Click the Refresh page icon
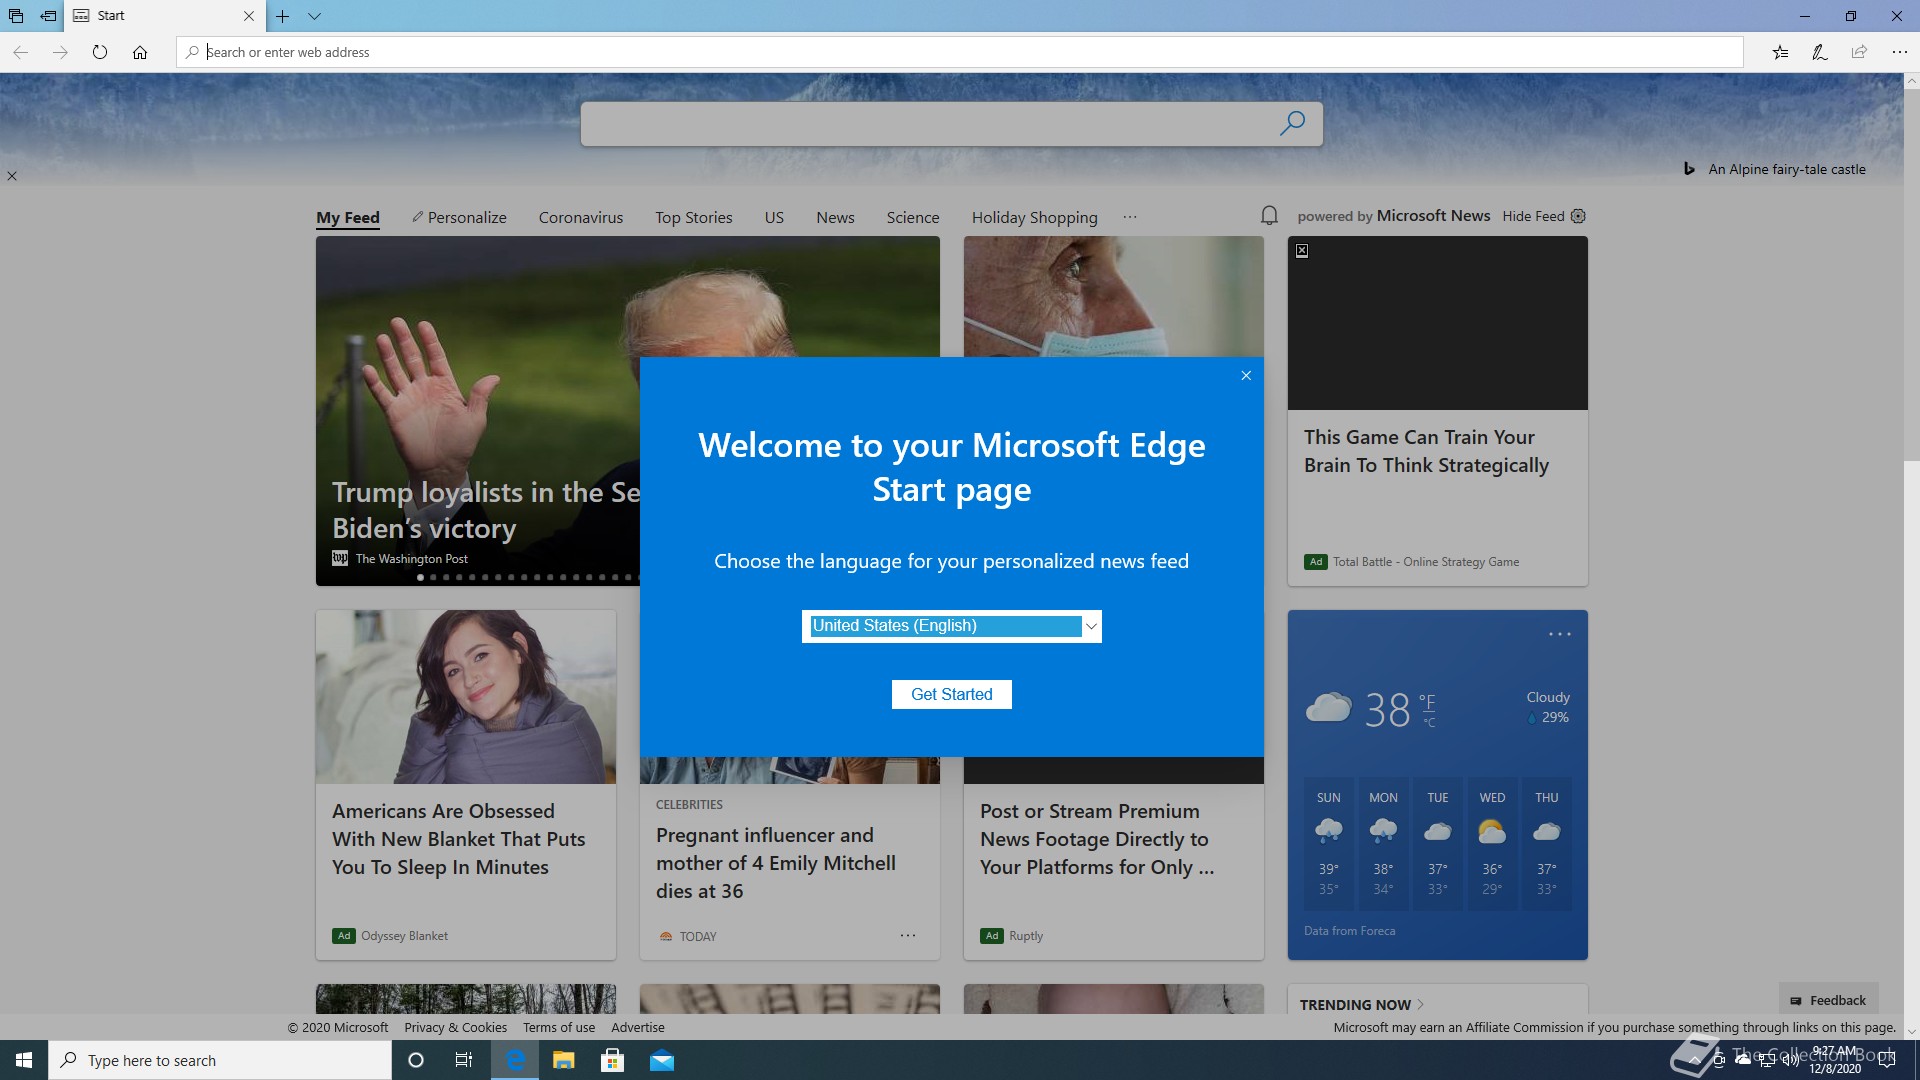 coord(100,52)
